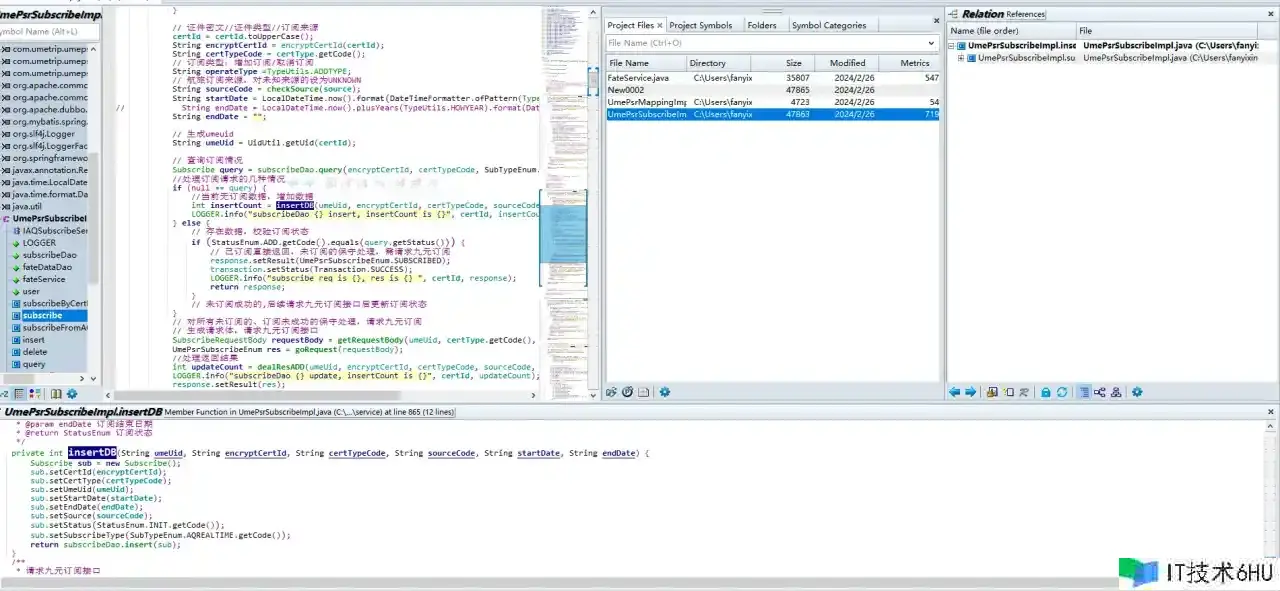Viewport: 1280px width, 591px height.
Task: Open the Symbol Categories tab
Action: (x=828, y=25)
